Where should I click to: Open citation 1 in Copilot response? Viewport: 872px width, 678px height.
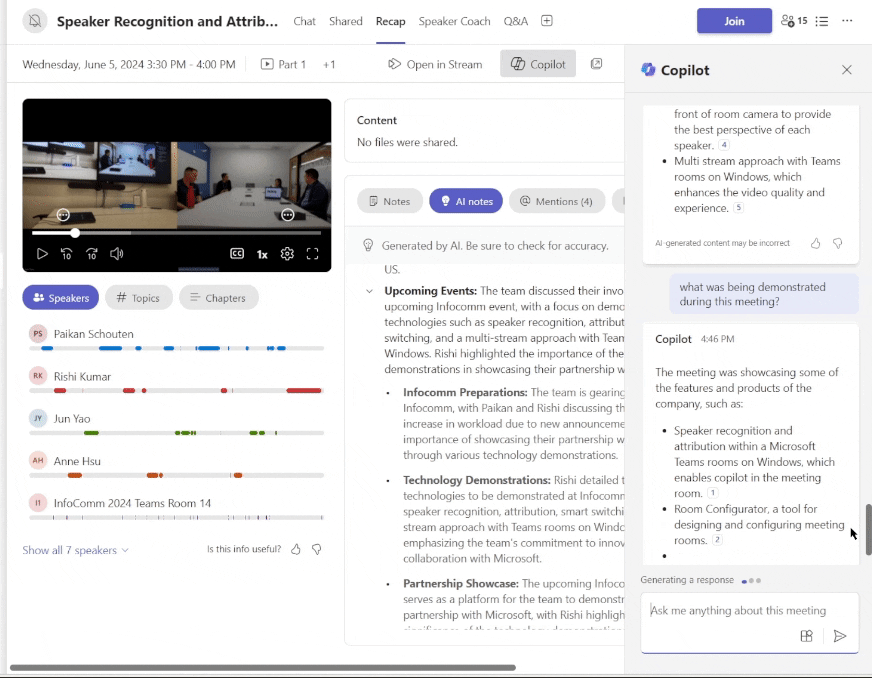(712, 493)
